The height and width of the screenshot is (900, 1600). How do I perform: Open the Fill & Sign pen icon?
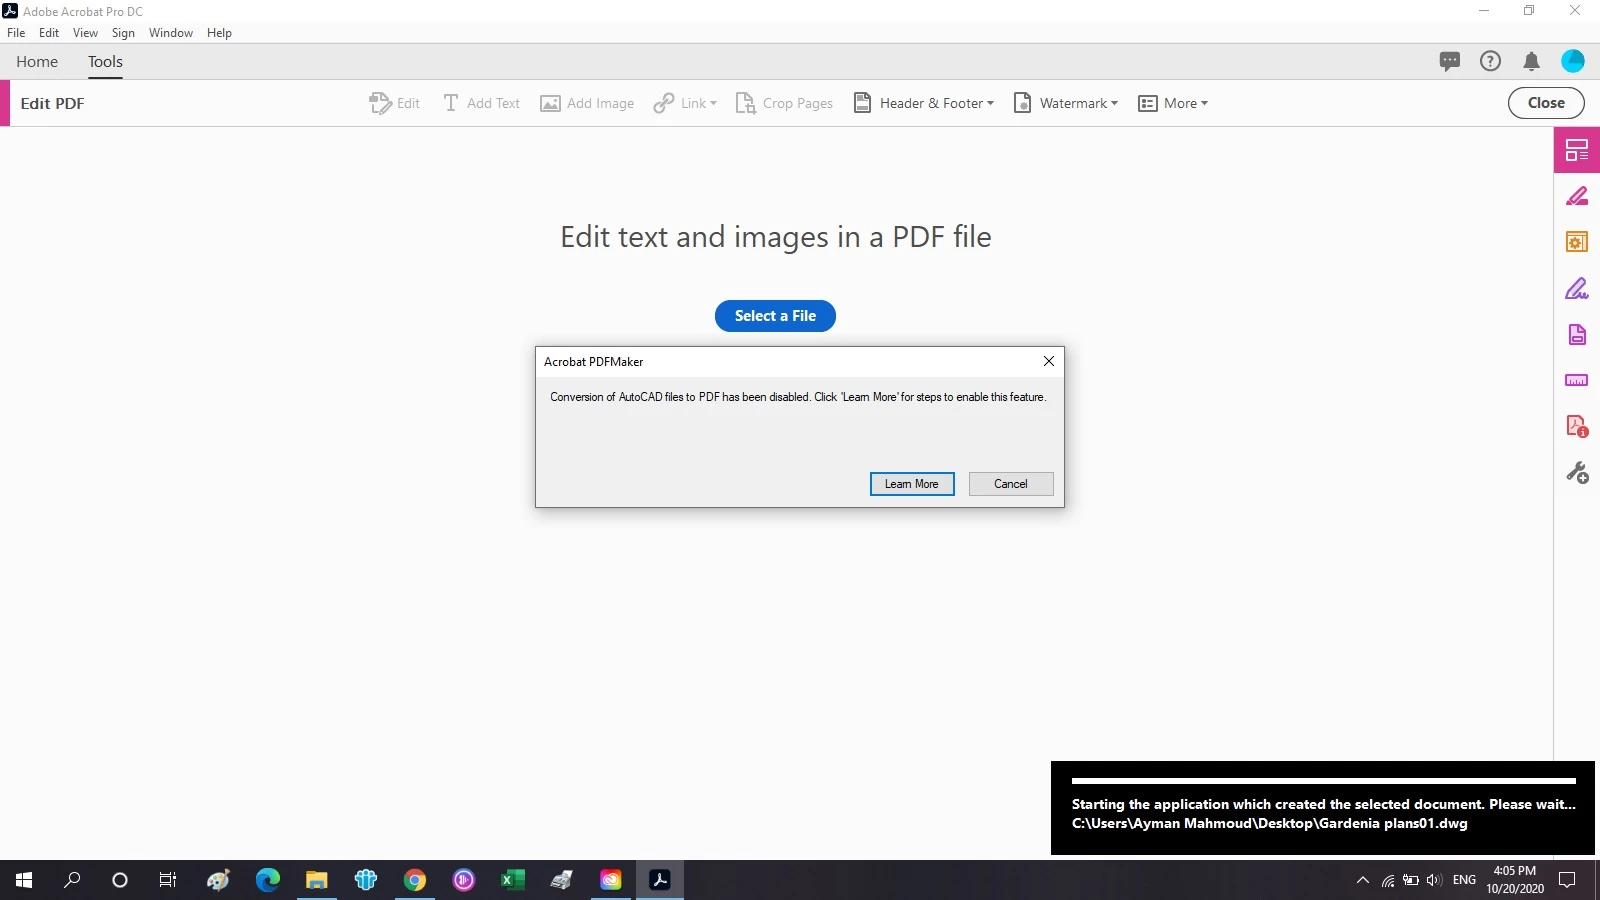[1577, 288]
